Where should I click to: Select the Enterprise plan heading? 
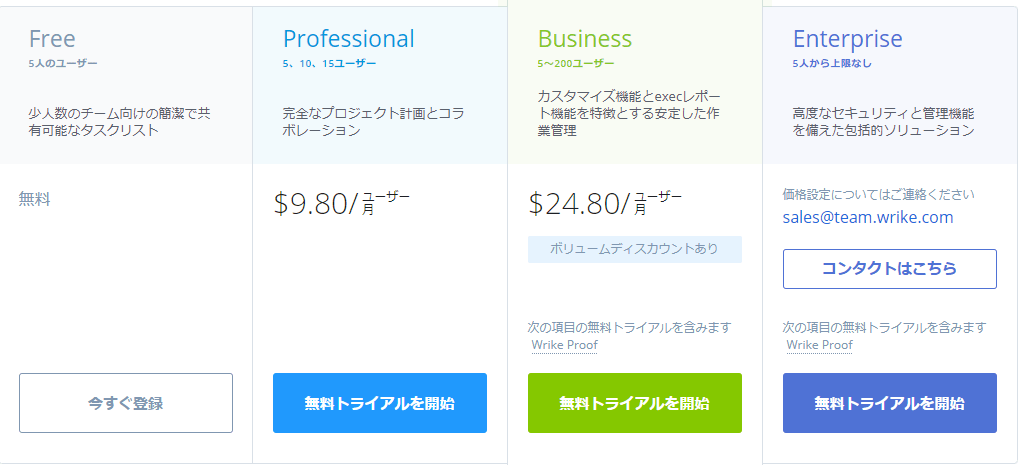click(848, 39)
